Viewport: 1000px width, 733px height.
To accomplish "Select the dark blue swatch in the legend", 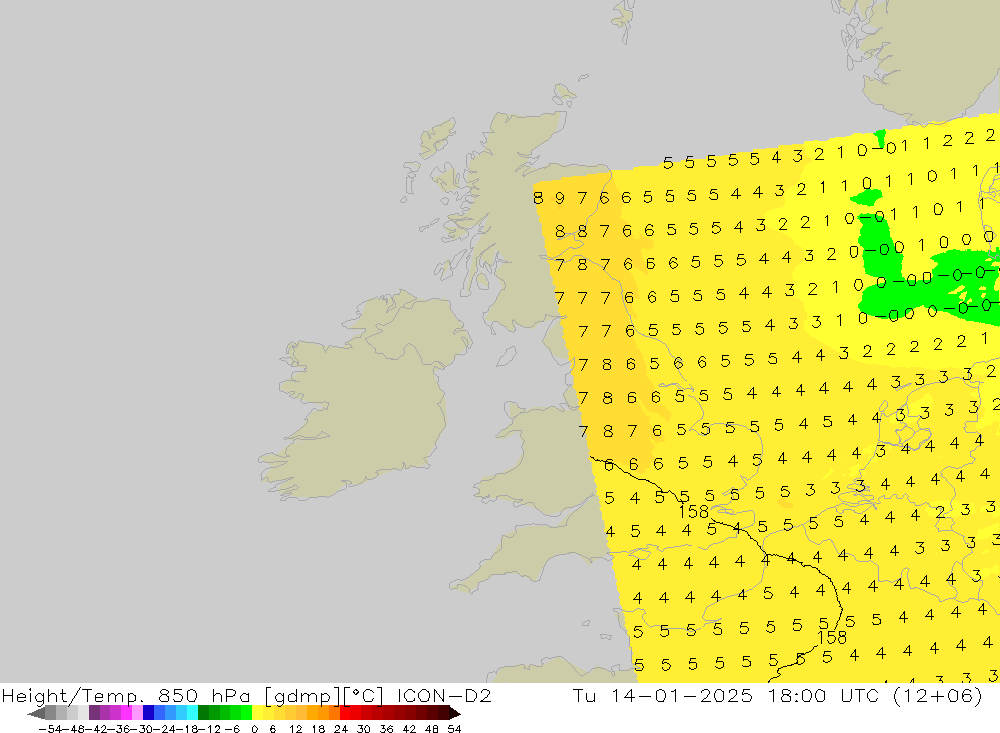I will 149,713.
